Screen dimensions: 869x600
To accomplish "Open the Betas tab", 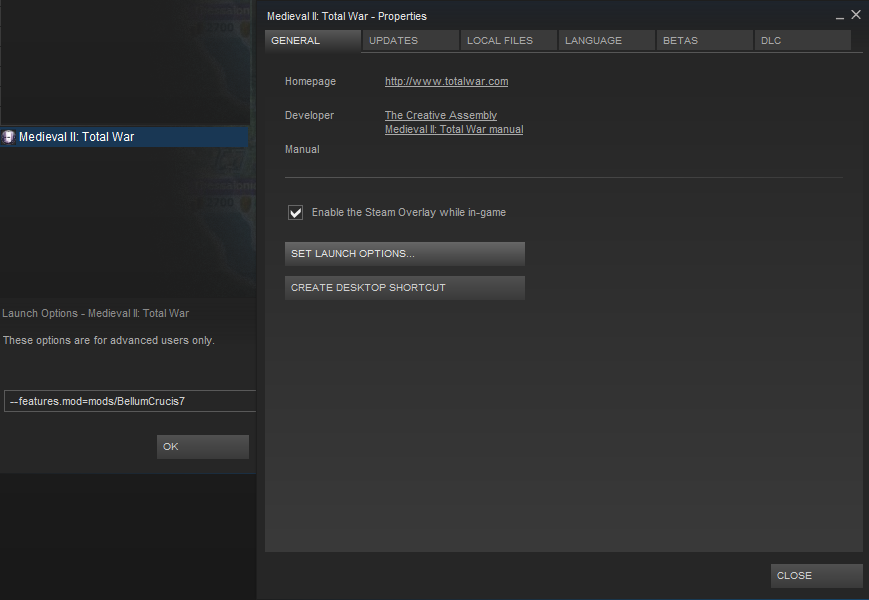I will tap(705, 41).
